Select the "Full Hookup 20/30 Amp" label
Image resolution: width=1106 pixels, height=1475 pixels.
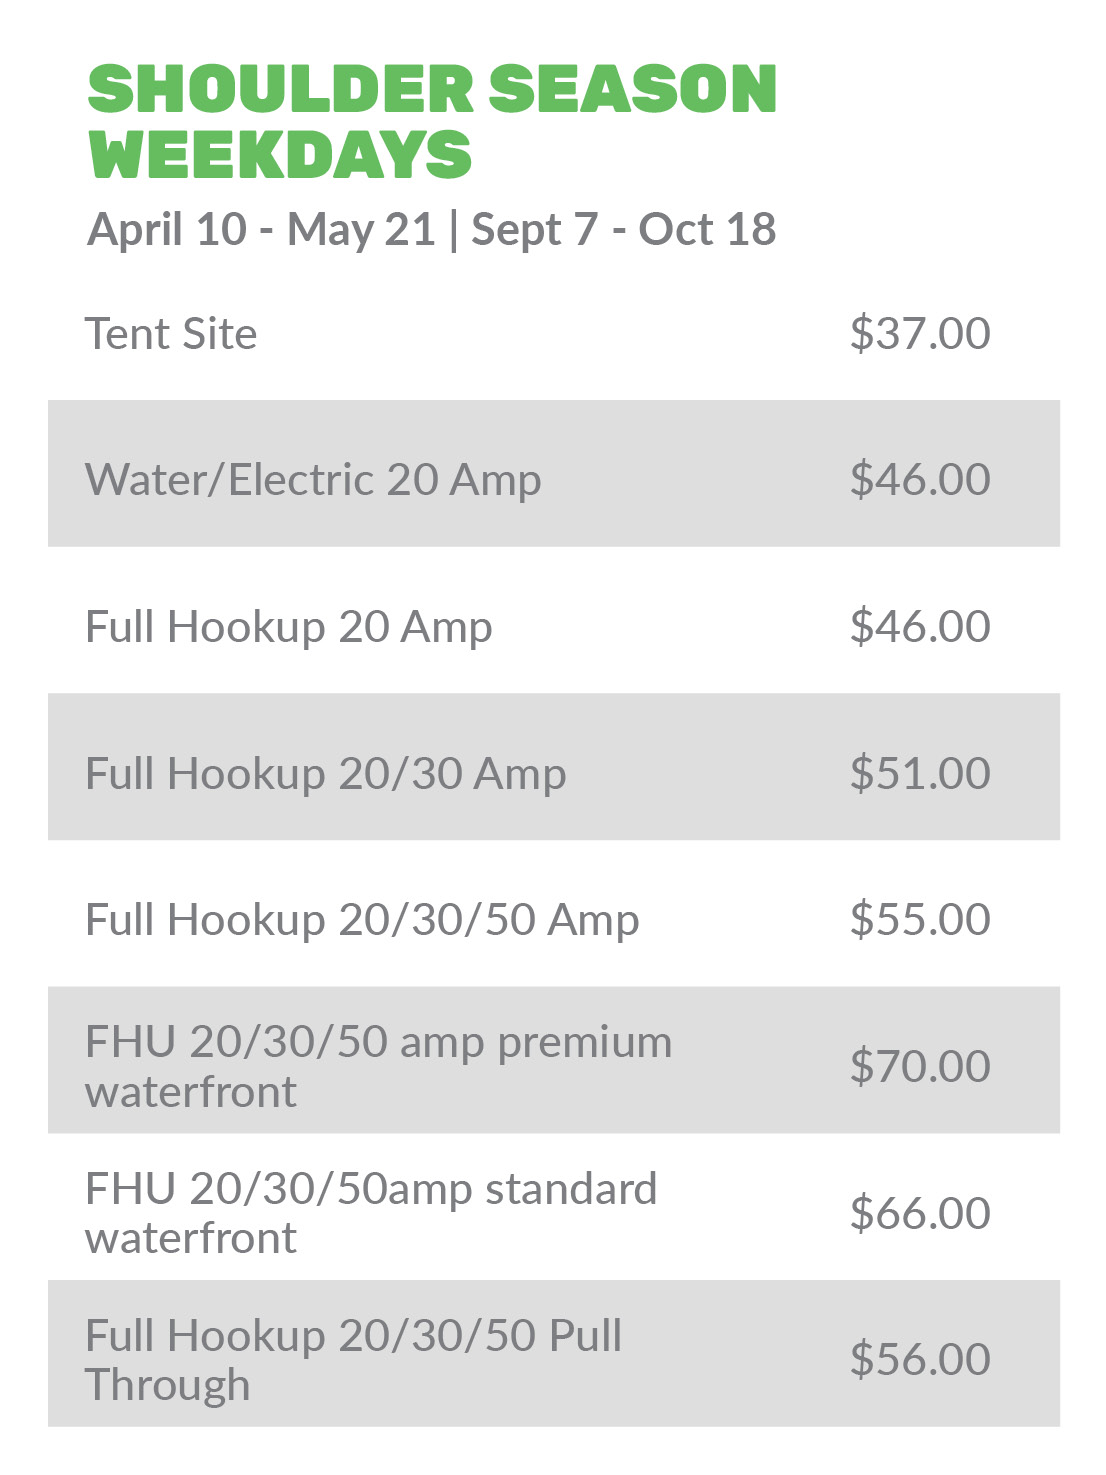click(x=326, y=774)
